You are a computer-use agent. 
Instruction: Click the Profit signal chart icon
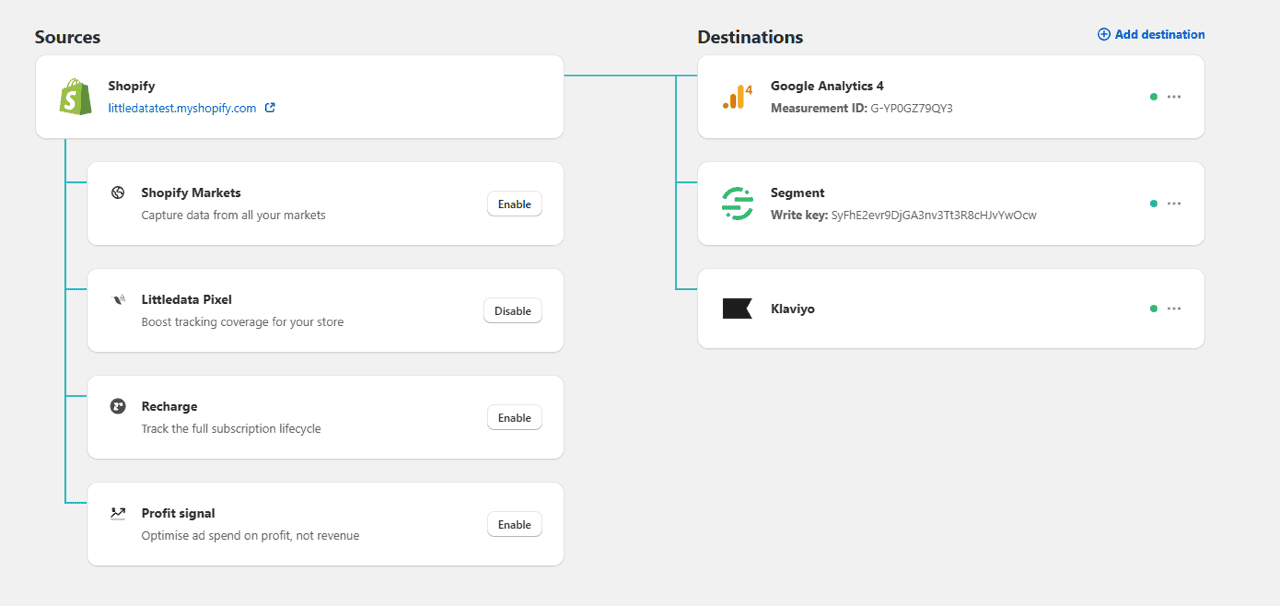point(118,513)
